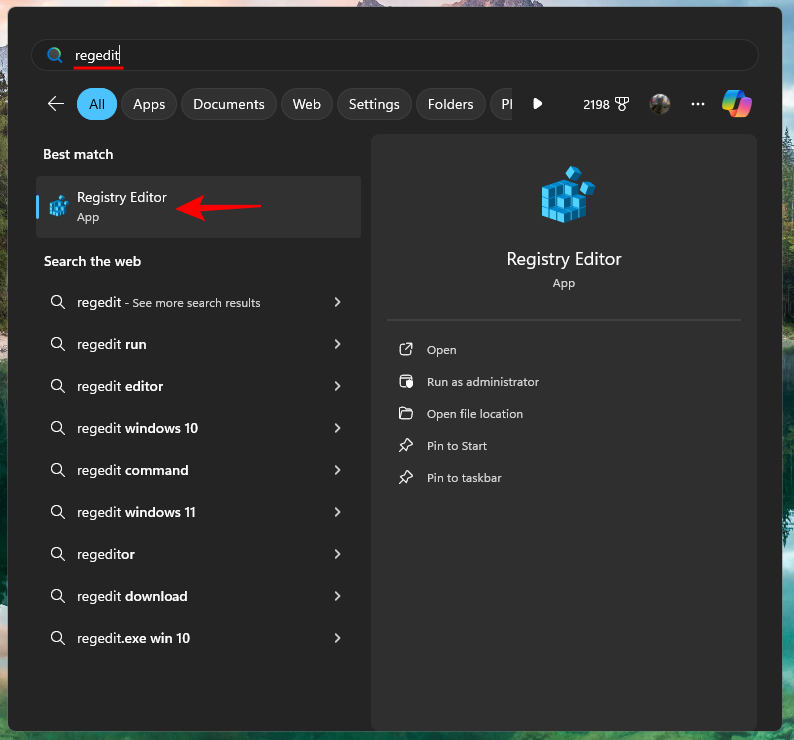Expand chevron for 'regedit editor'
This screenshot has height=740, width=794.
click(338, 386)
